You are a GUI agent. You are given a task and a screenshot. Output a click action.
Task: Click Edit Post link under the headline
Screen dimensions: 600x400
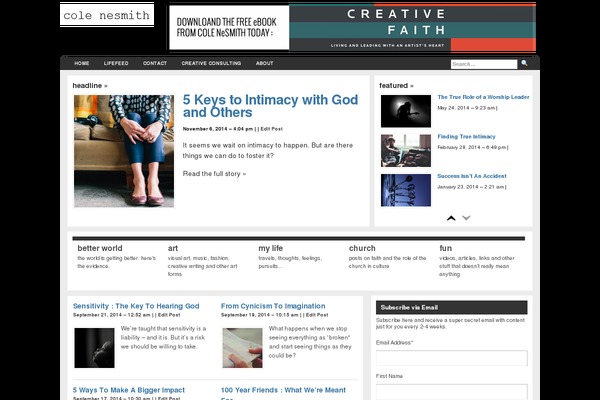(272, 129)
